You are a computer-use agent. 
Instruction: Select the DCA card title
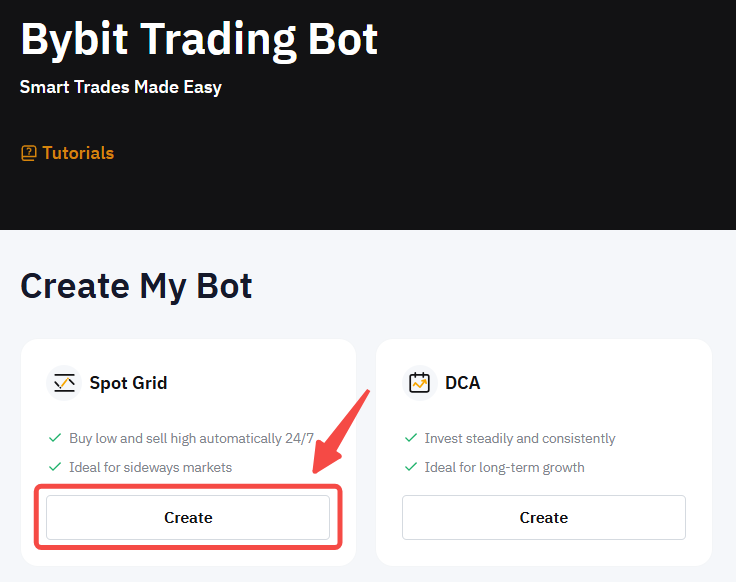pos(462,383)
